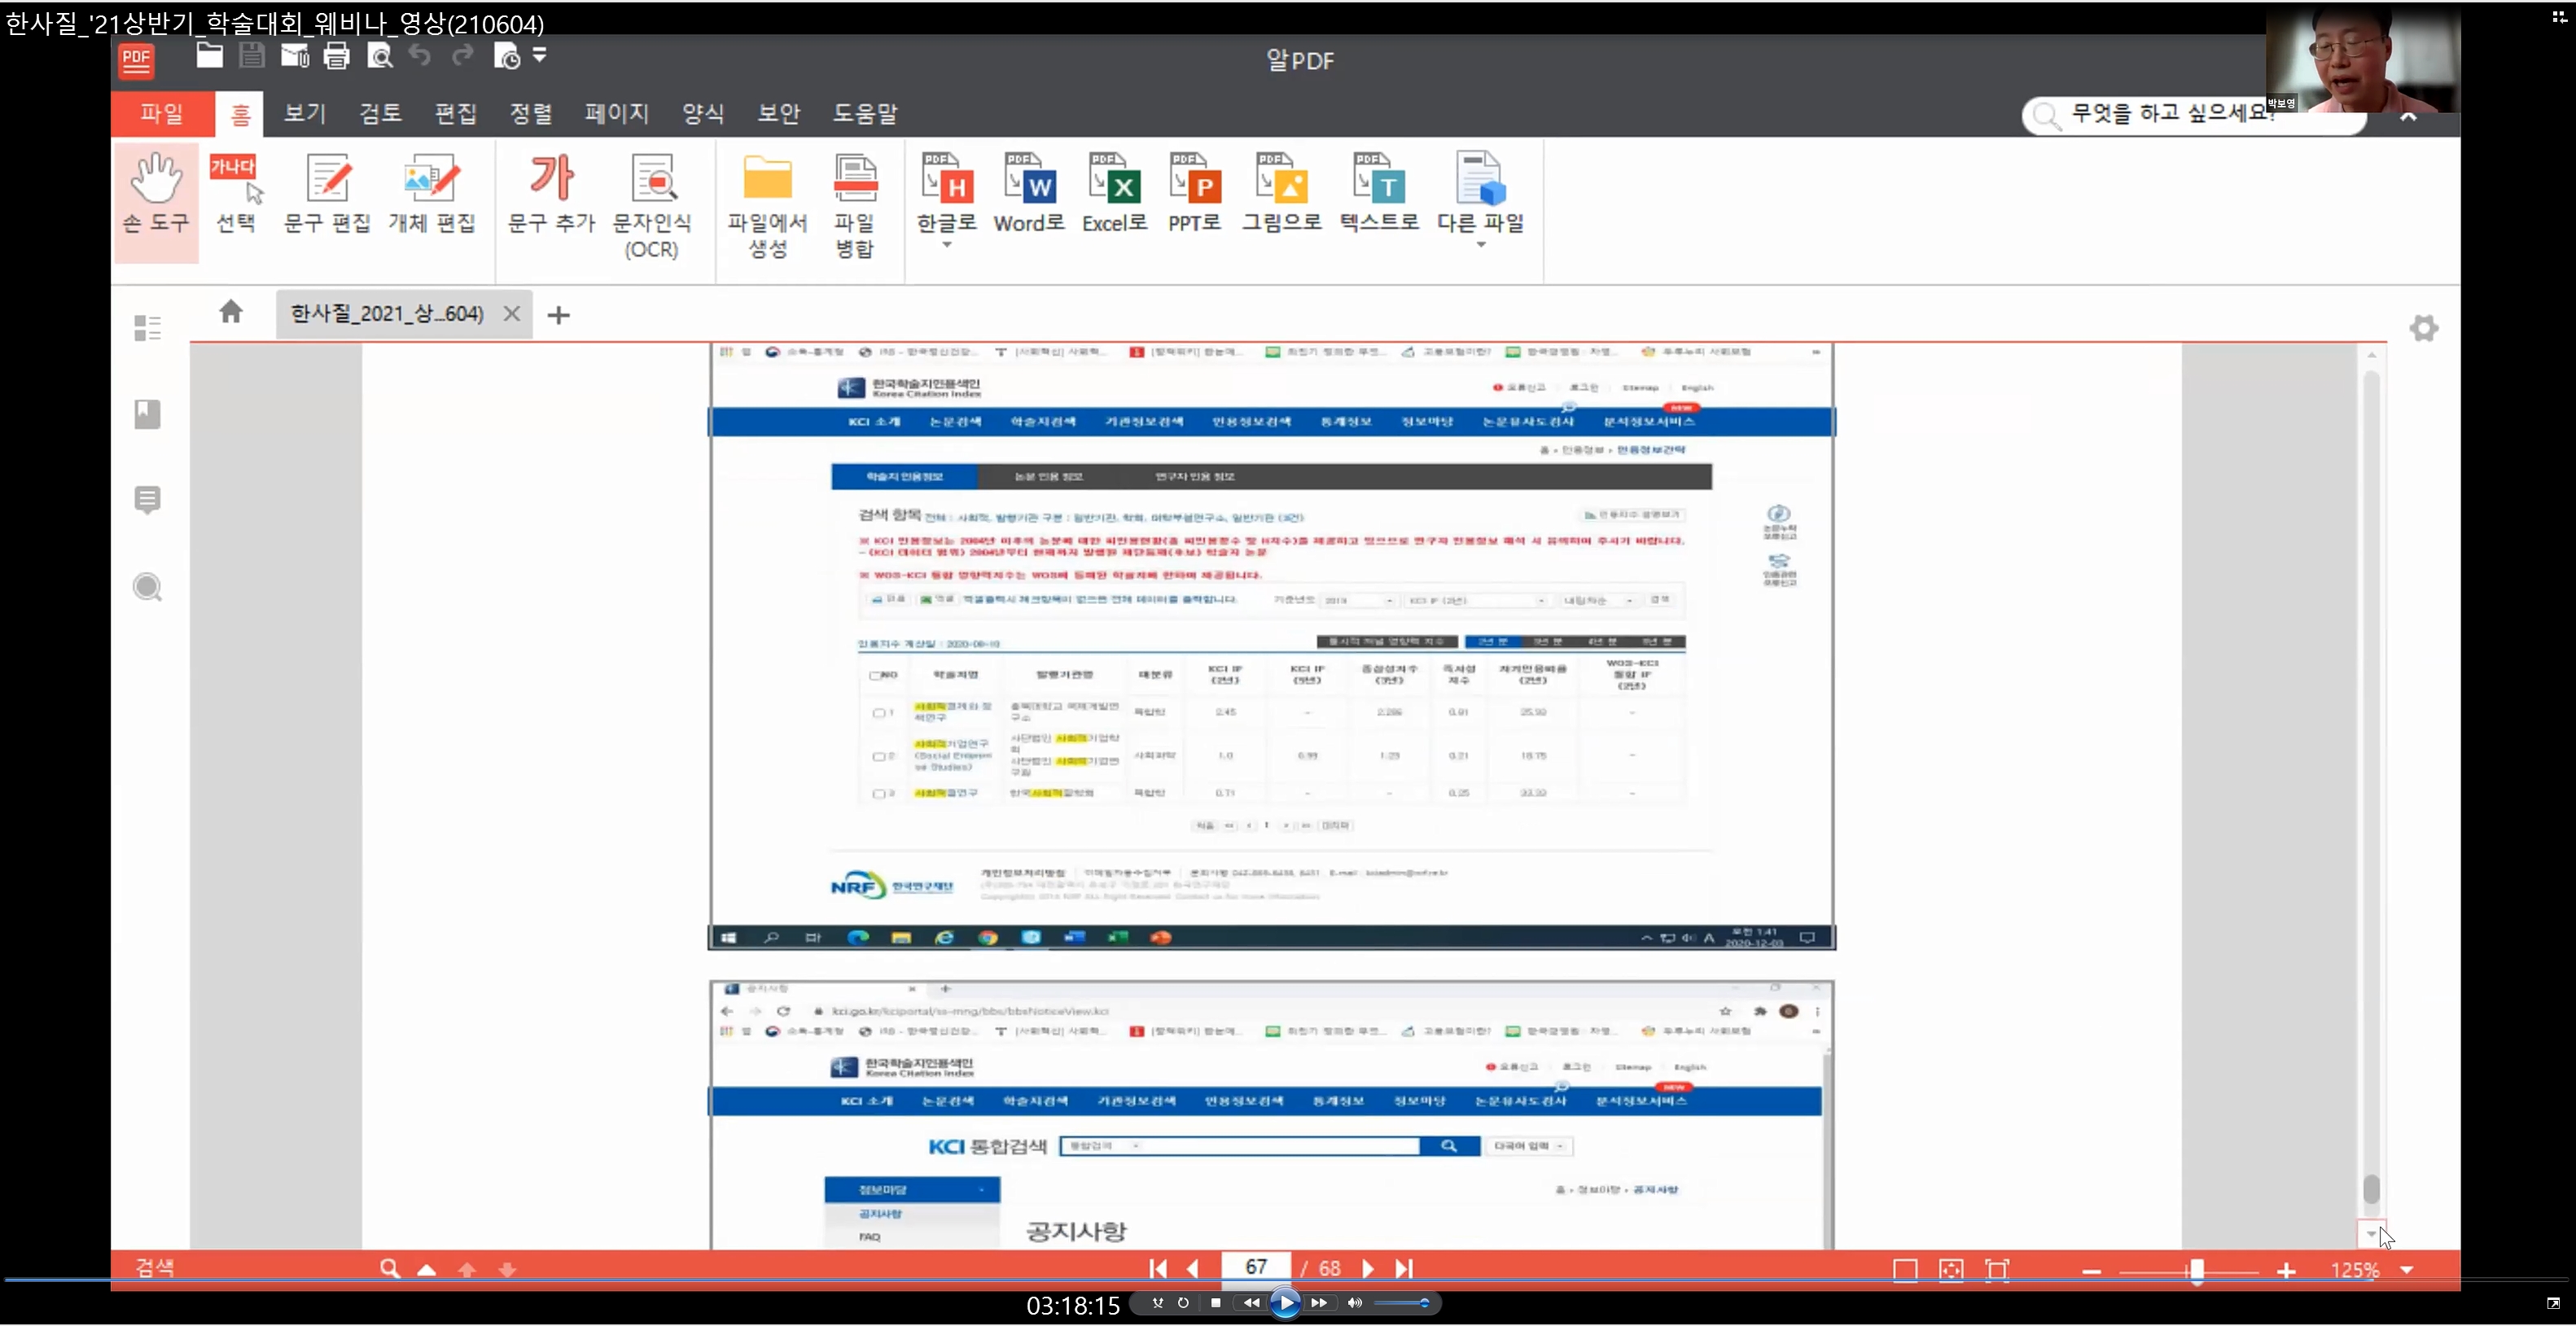
Task: Jump to the last page button
Action: (1404, 1268)
